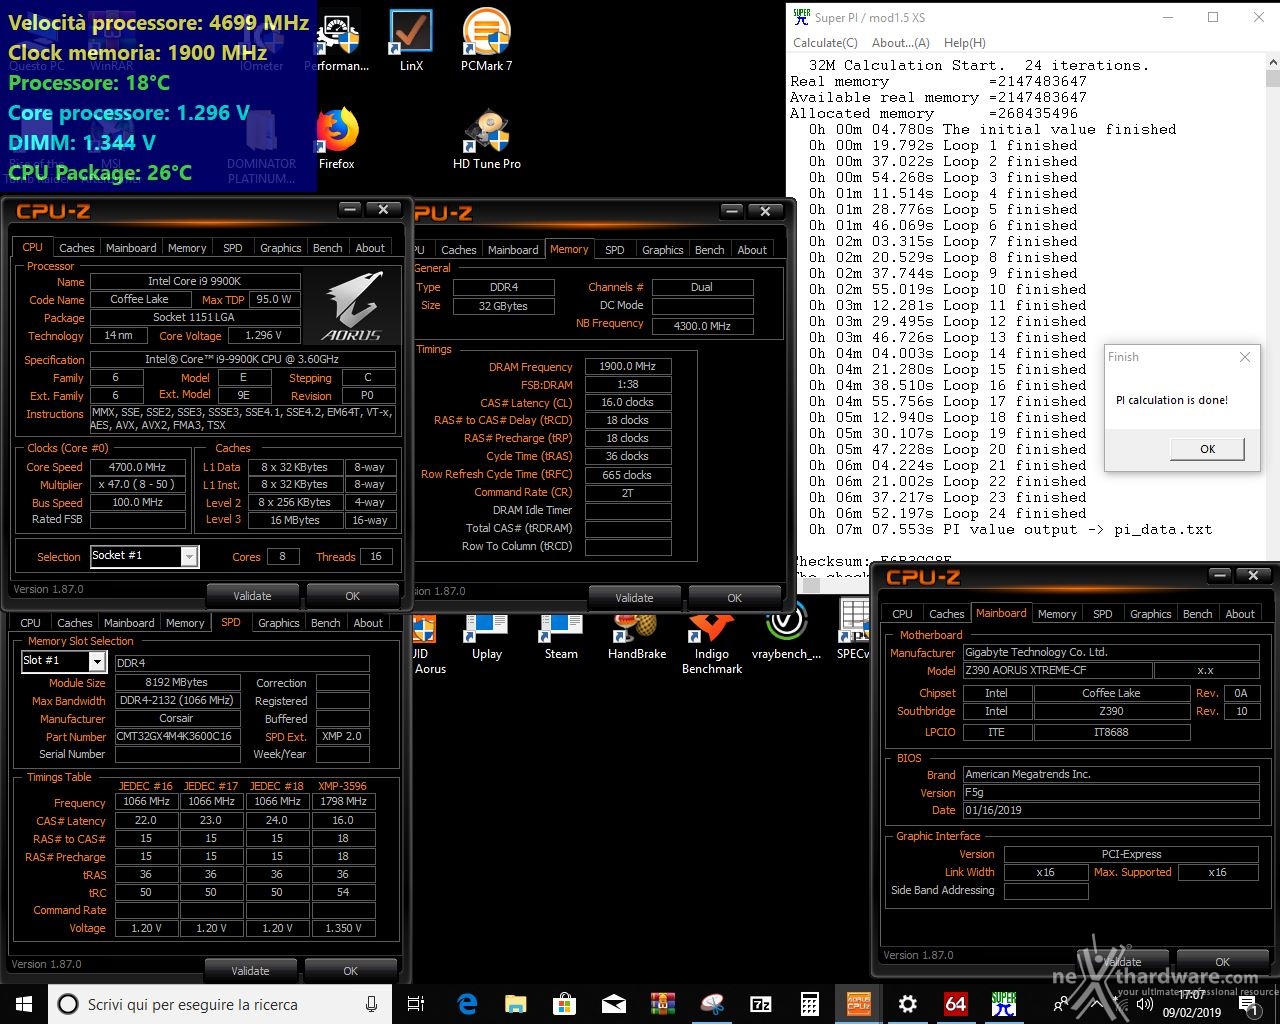Switch to Caches tab in CPU window
The image size is (1280, 1024).
[x=77, y=248]
